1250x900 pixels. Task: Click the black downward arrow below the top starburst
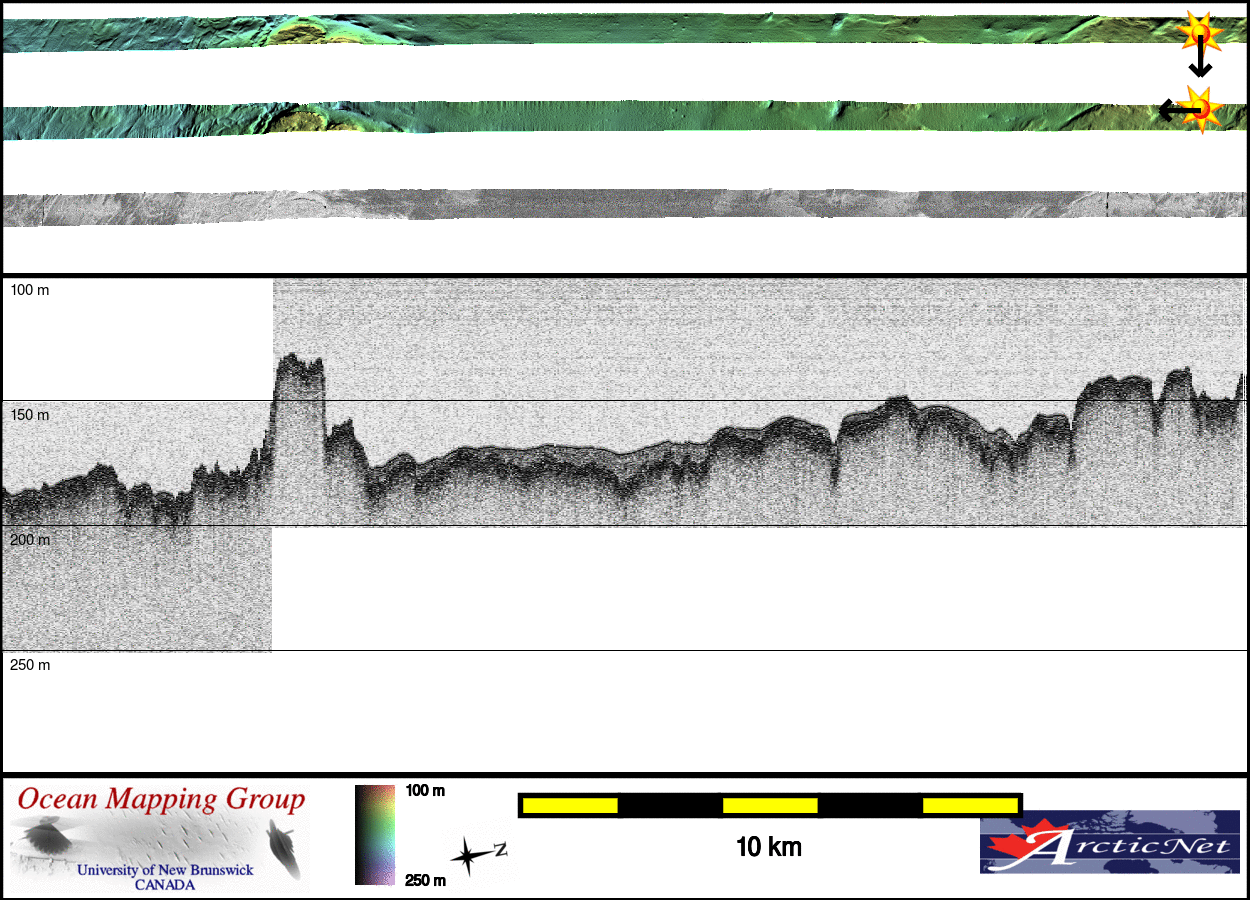(x=1200, y=64)
